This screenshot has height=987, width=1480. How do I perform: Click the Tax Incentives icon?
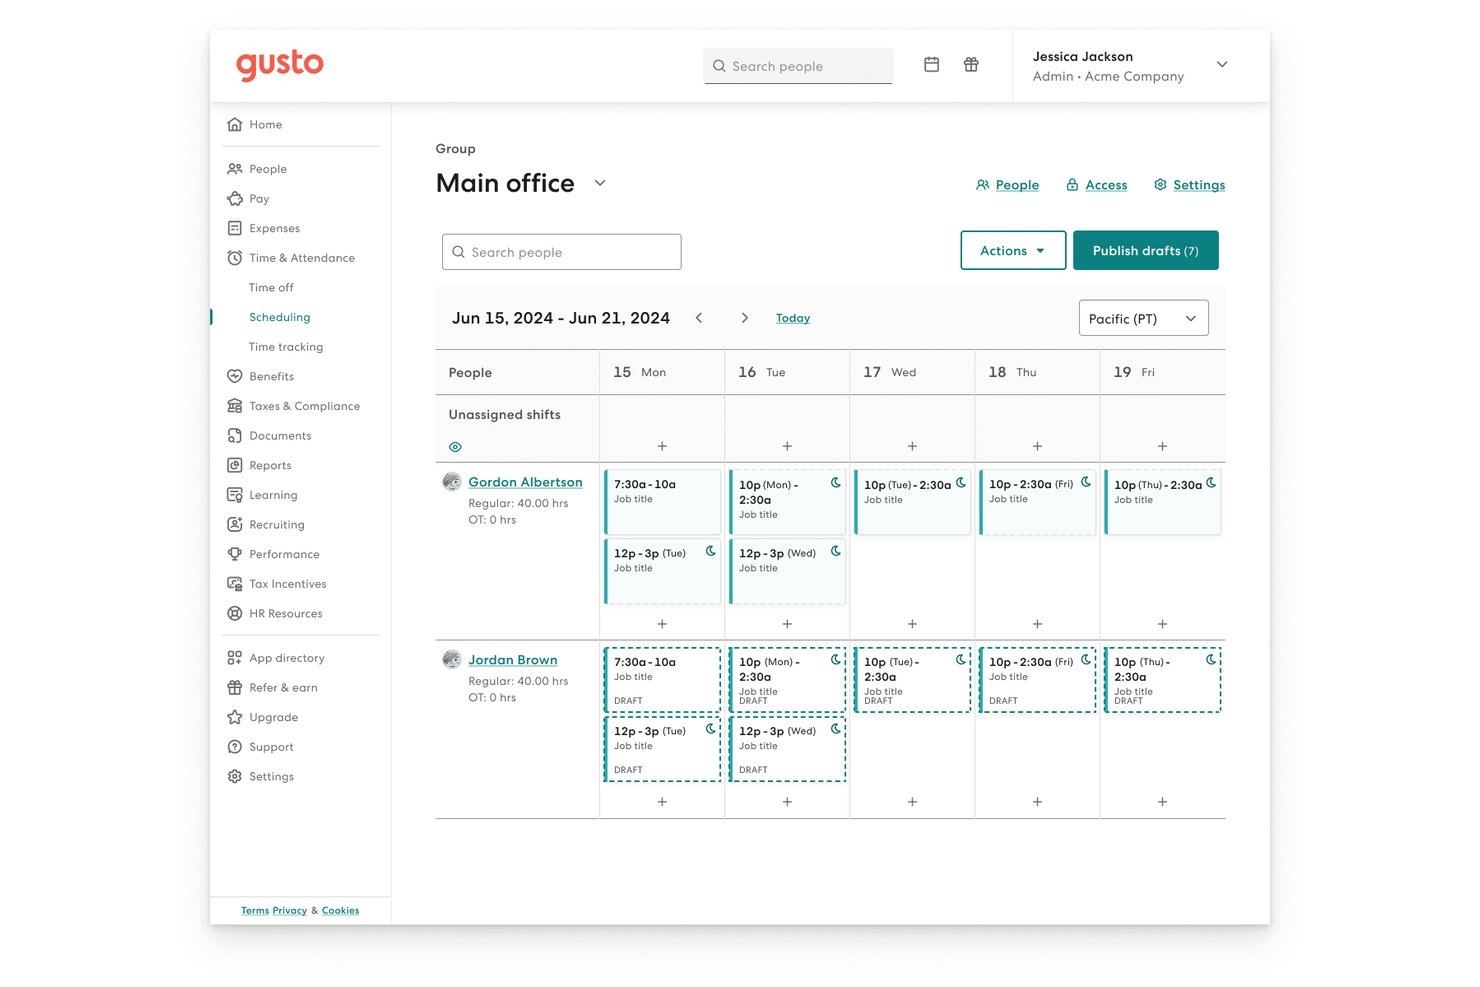click(235, 584)
